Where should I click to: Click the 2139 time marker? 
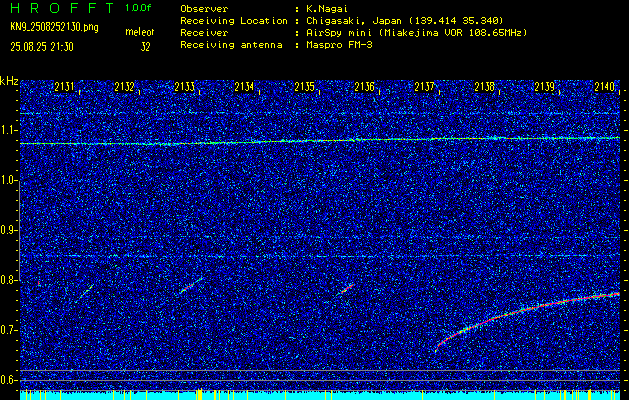coord(544,87)
